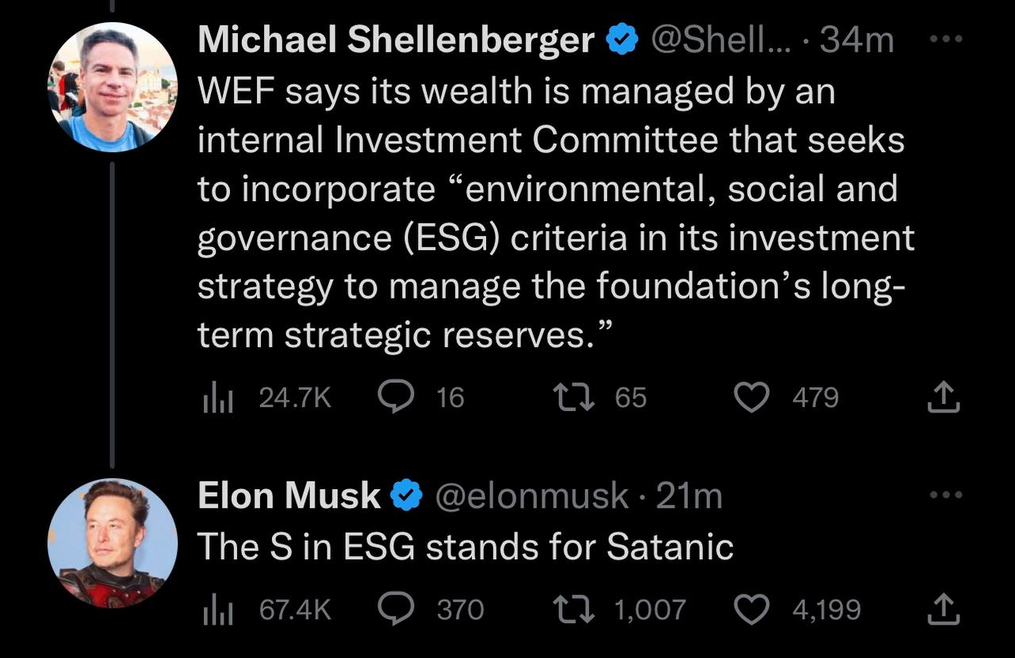Open more options on Elon Musk's tweet
The width and height of the screenshot is (1015, 658).
point(943,495)
